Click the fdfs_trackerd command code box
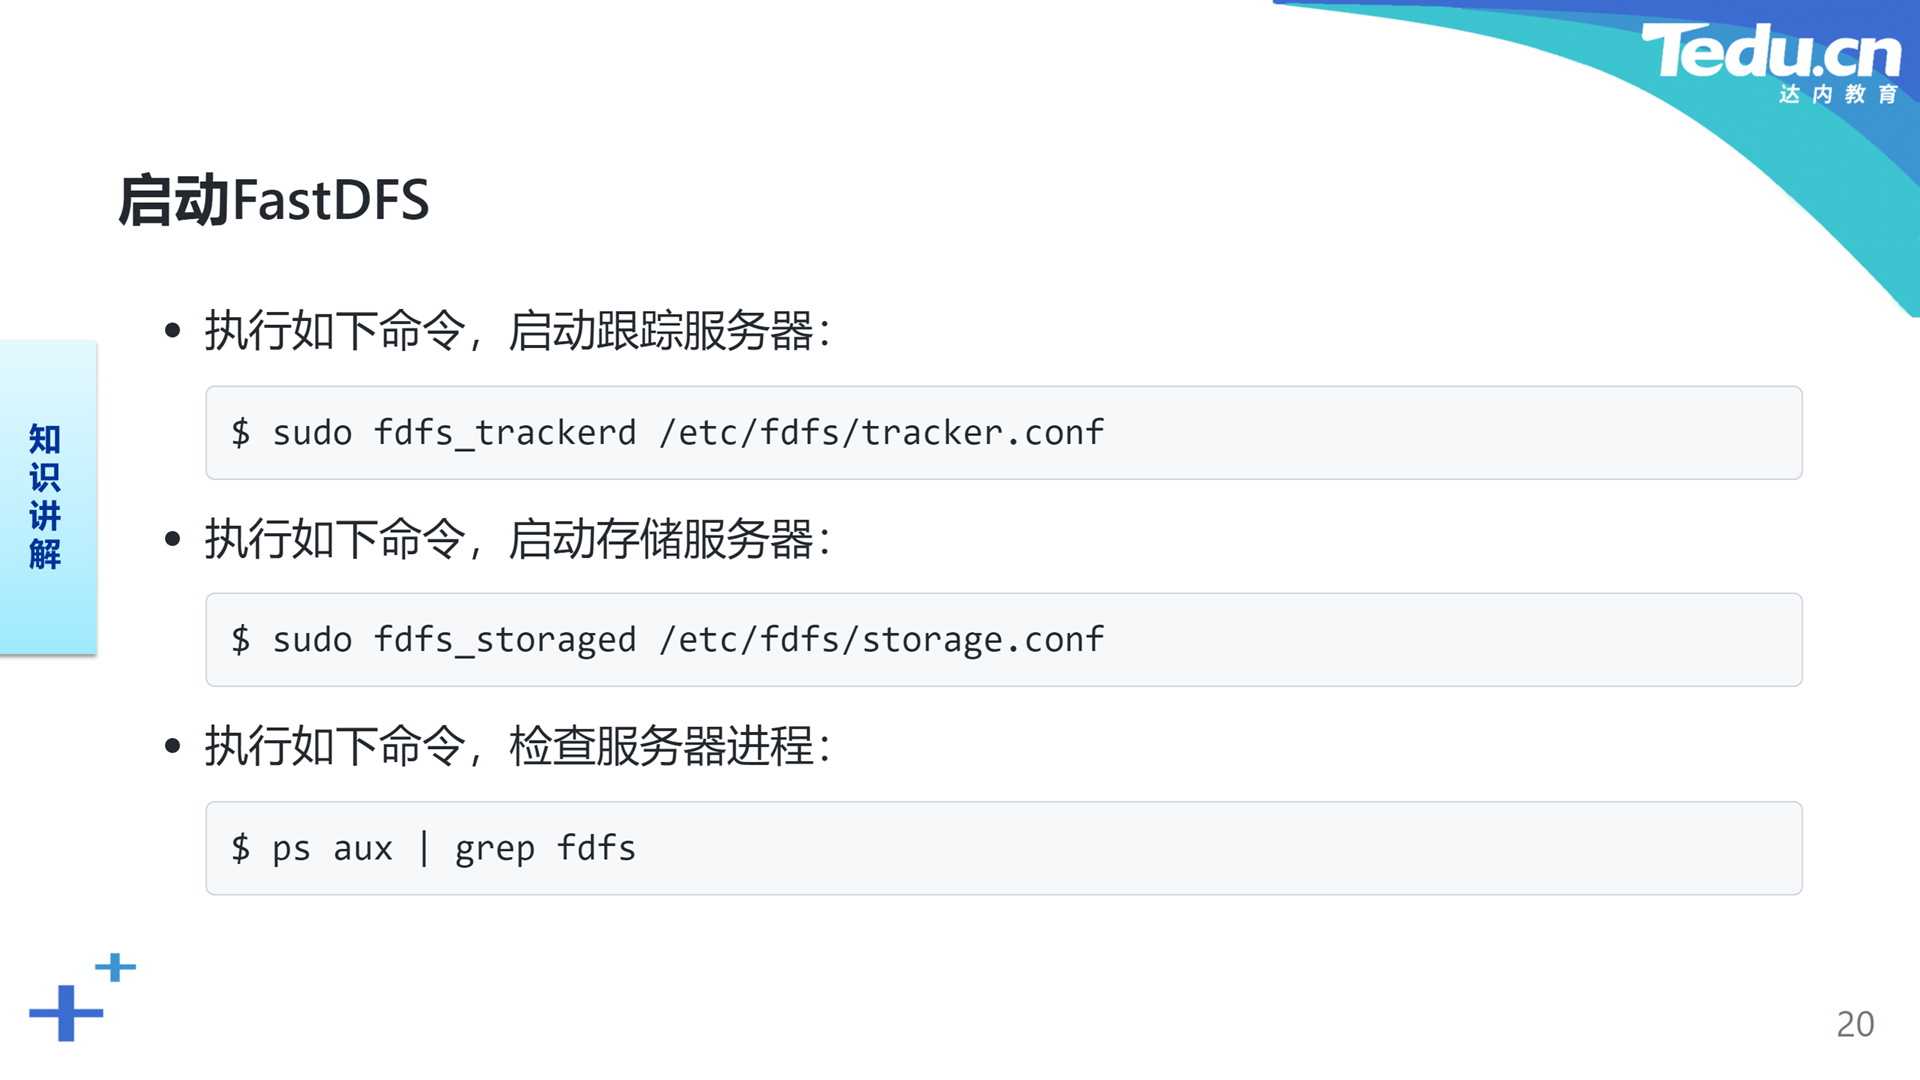The image size is (1920, 1080). (1003, 432)
